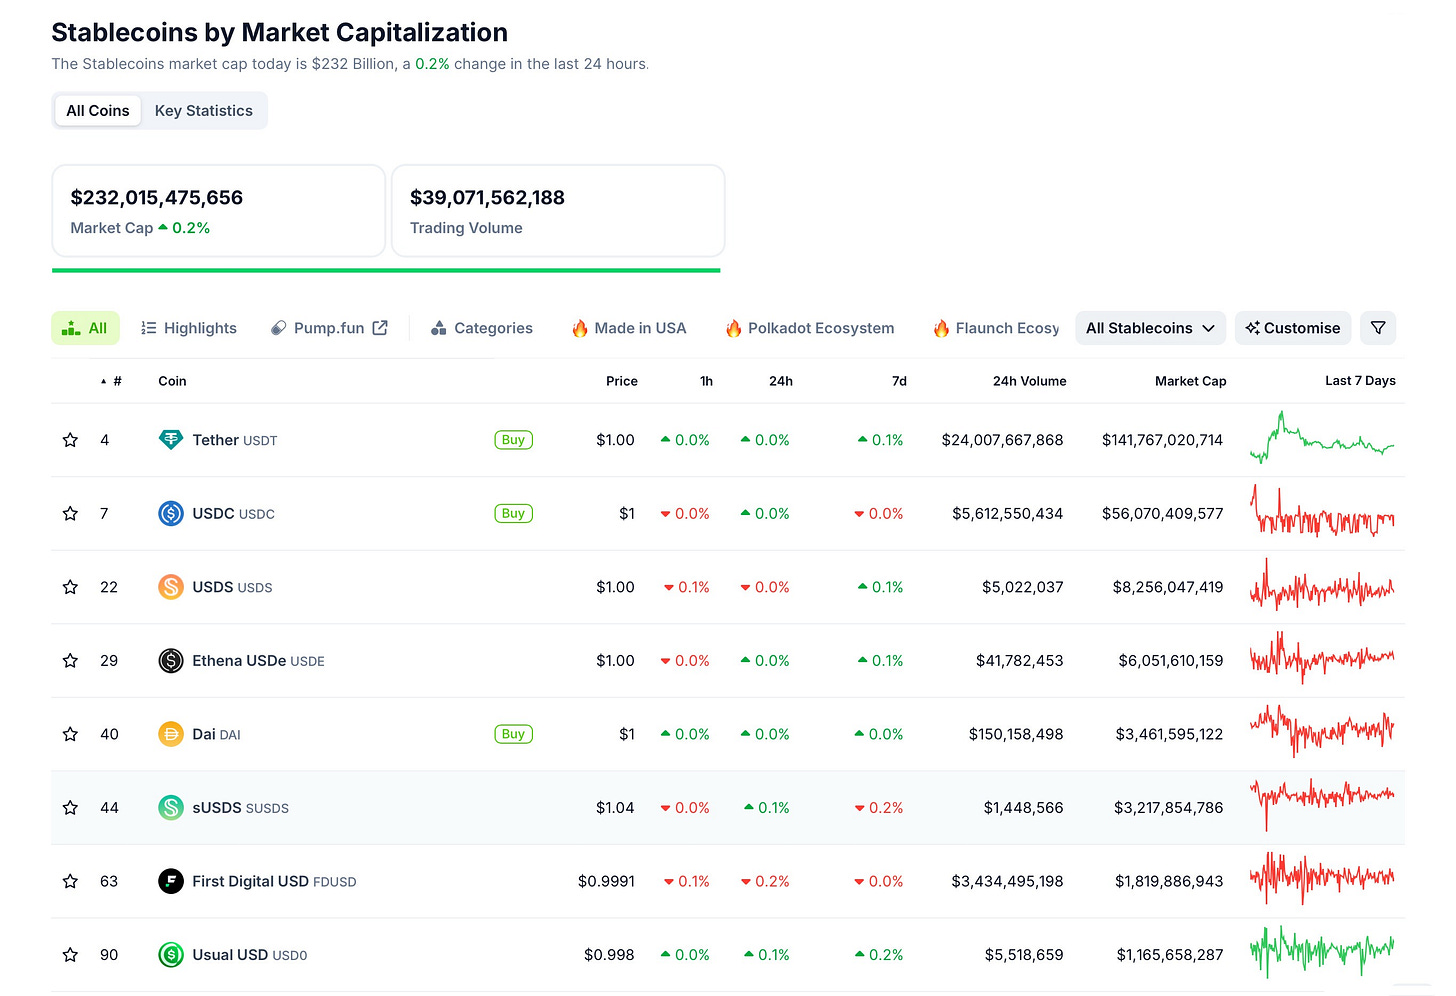Viewport: 1456px width, 996px height.
Task: Favorite Tether with its star icon
Action: [70, 440]
